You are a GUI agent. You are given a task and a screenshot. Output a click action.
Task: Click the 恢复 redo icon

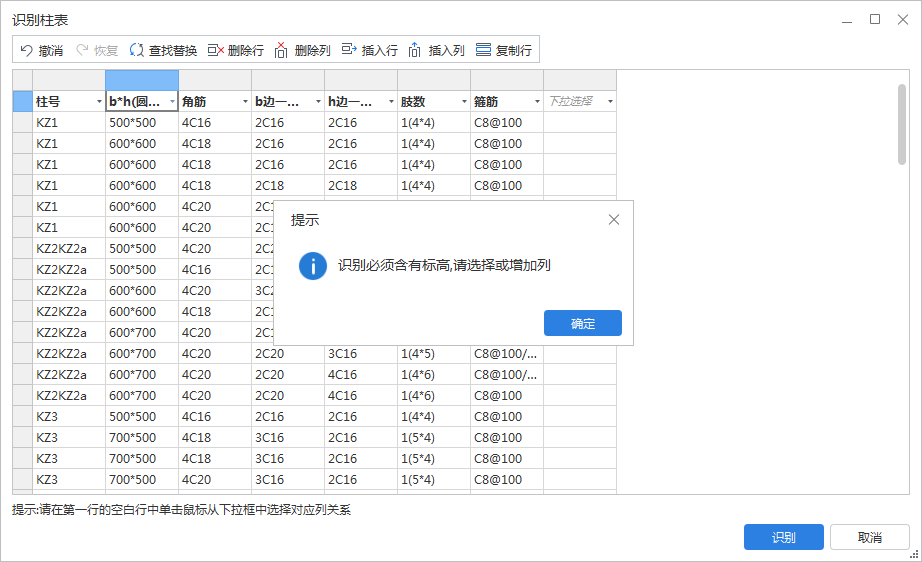[x=82, y=51]
